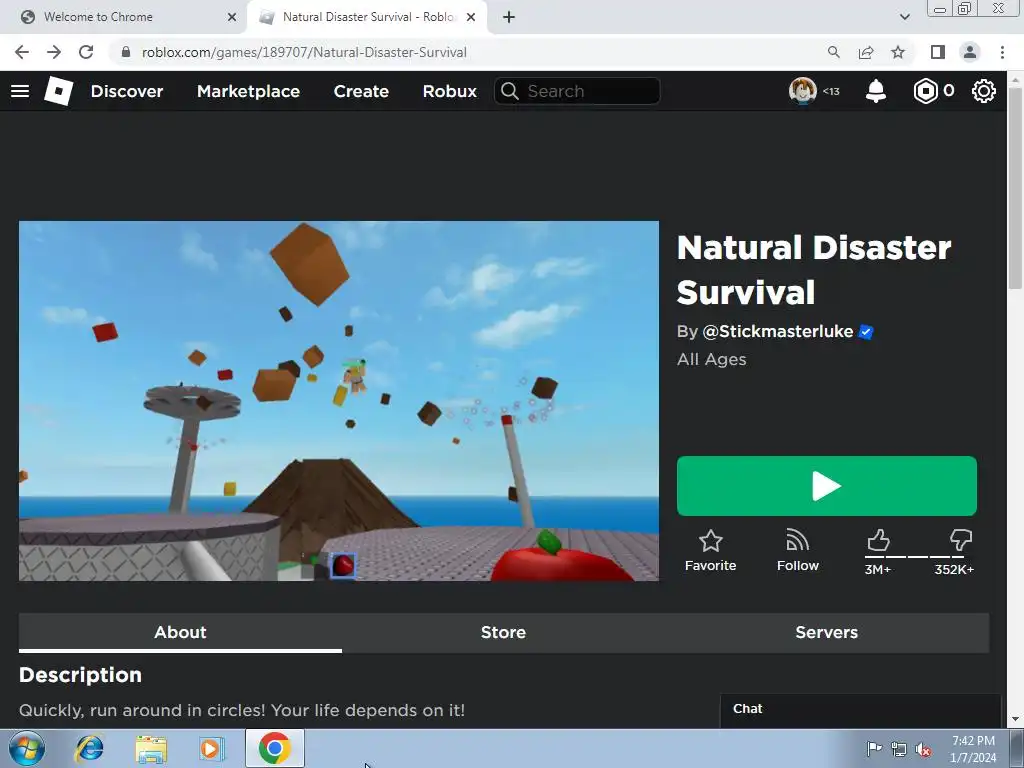This screenshot has height=768, width=1024.
Task: Click the muted volume tray icon
Action: pos(923,749)
